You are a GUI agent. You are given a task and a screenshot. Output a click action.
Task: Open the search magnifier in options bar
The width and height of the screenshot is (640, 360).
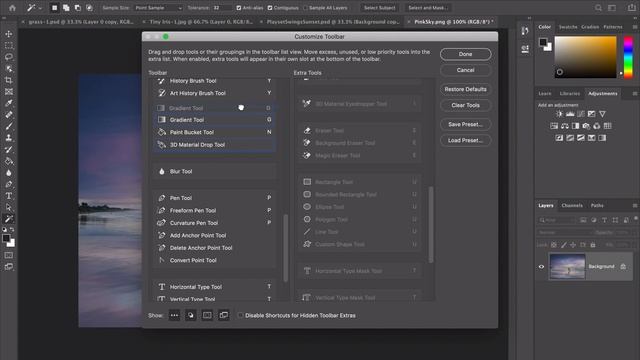click(x=598, y=8)
